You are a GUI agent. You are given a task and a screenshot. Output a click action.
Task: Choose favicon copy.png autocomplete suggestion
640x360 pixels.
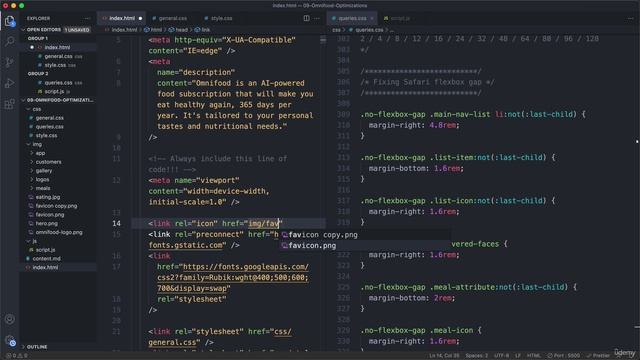click(x=365, y=235)
